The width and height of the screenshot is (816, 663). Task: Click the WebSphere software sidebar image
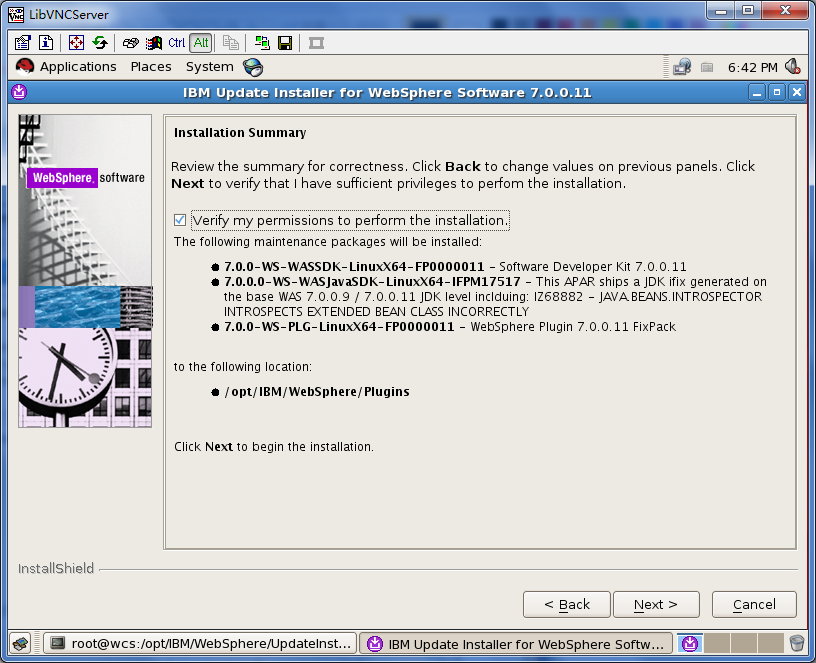85,271
